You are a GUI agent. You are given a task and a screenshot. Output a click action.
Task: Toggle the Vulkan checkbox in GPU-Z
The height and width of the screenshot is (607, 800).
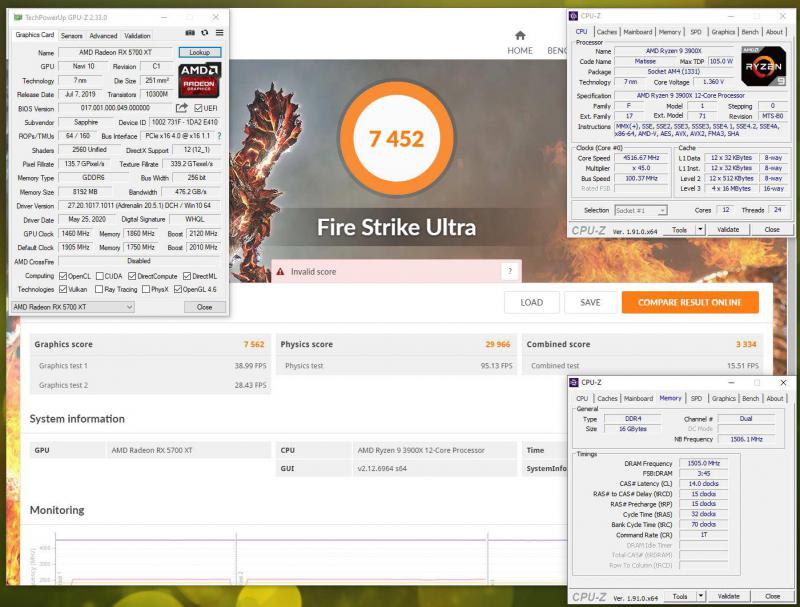pos(63,289)
